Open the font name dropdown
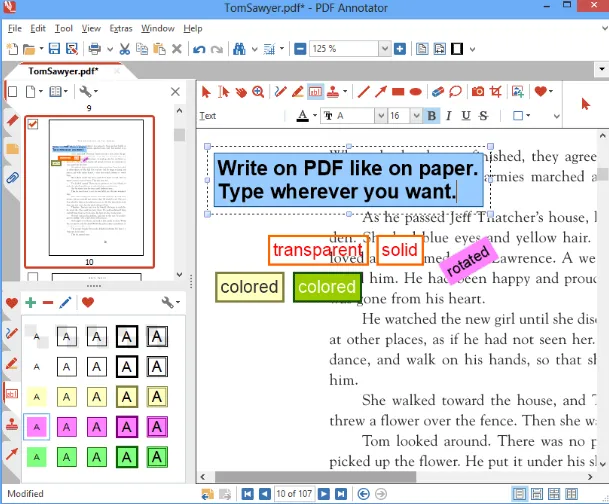The height and width of the screenshot is (504, 609). coord(381,116)
